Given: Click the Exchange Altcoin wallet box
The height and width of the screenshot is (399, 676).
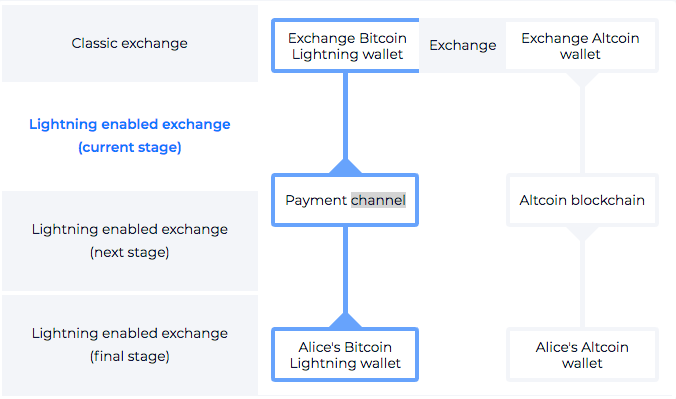Looking at the screenshot, I should [x=581, y=46].
